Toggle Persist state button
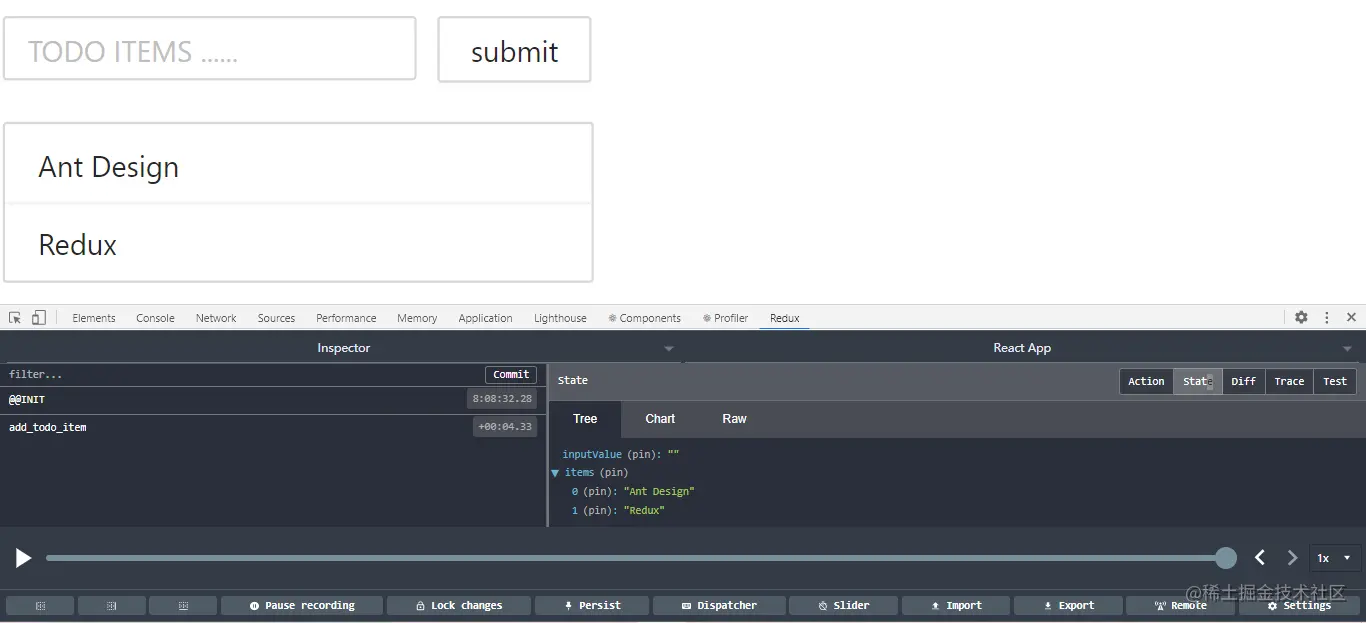Screen dimensions: 1366x623 (x=592, y=605)
